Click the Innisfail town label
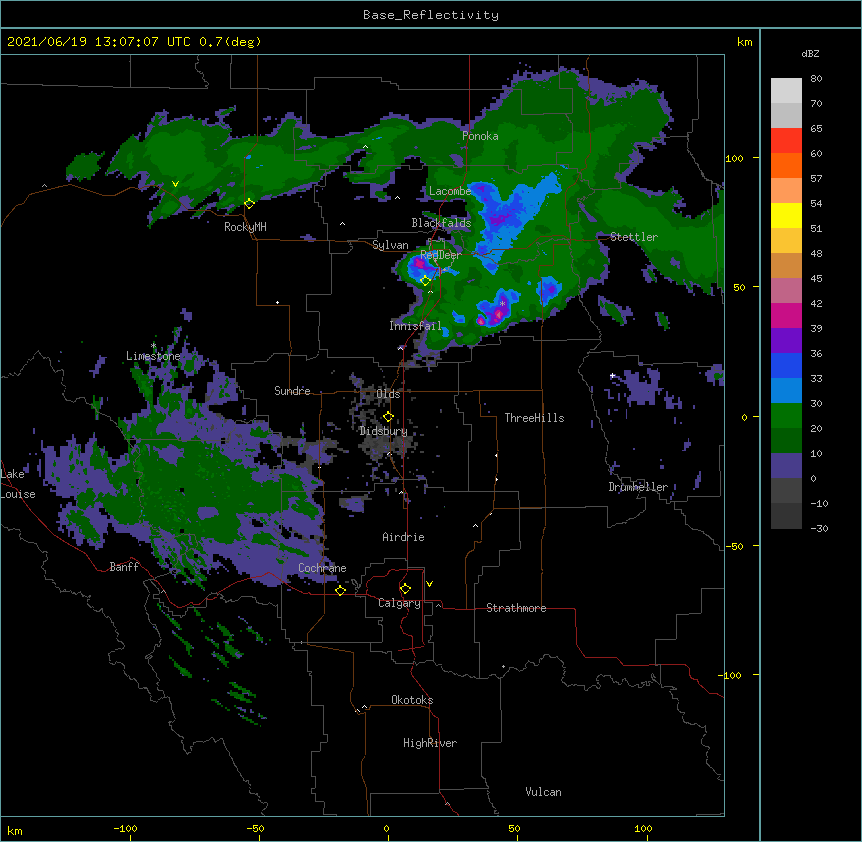The image size is (862, 842). 415,326
